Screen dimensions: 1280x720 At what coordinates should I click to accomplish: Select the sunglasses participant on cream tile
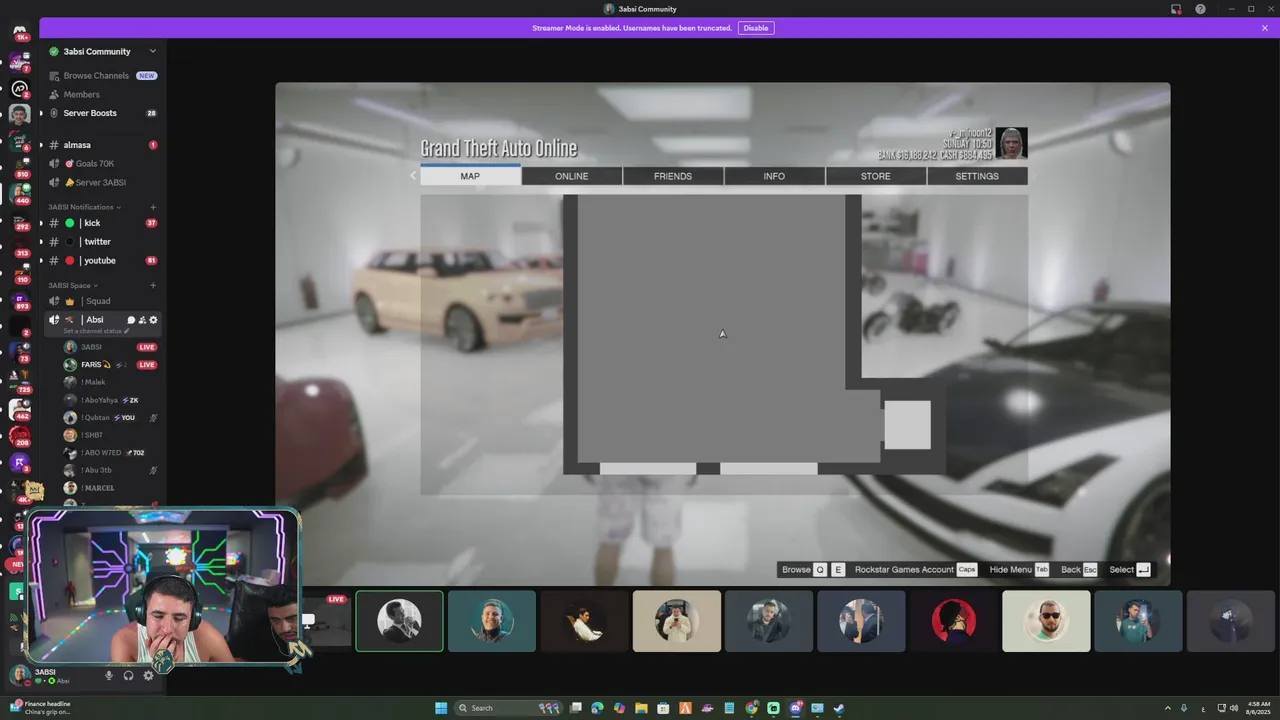click(x=1046, y=621)
